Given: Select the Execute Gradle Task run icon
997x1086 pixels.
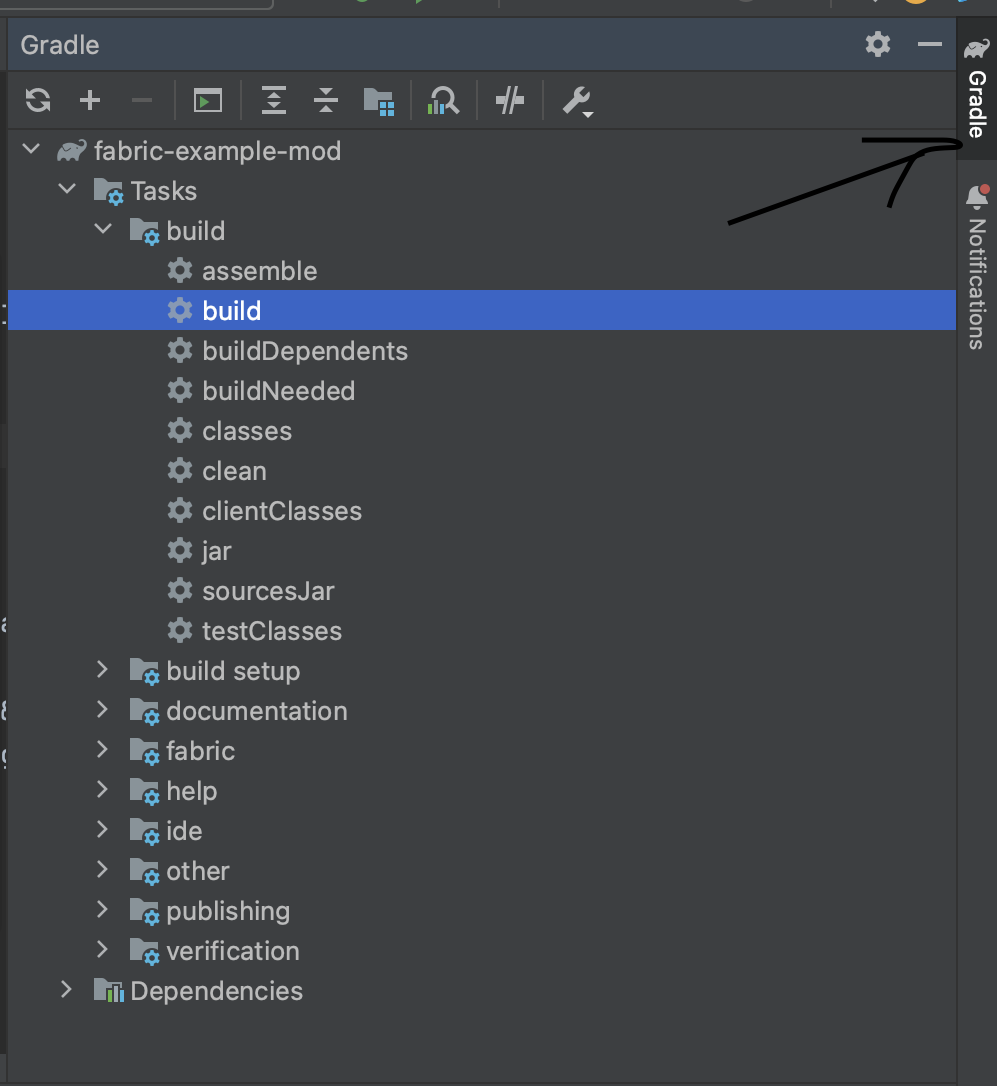Looking at the screenshot, I should point(207,100).
